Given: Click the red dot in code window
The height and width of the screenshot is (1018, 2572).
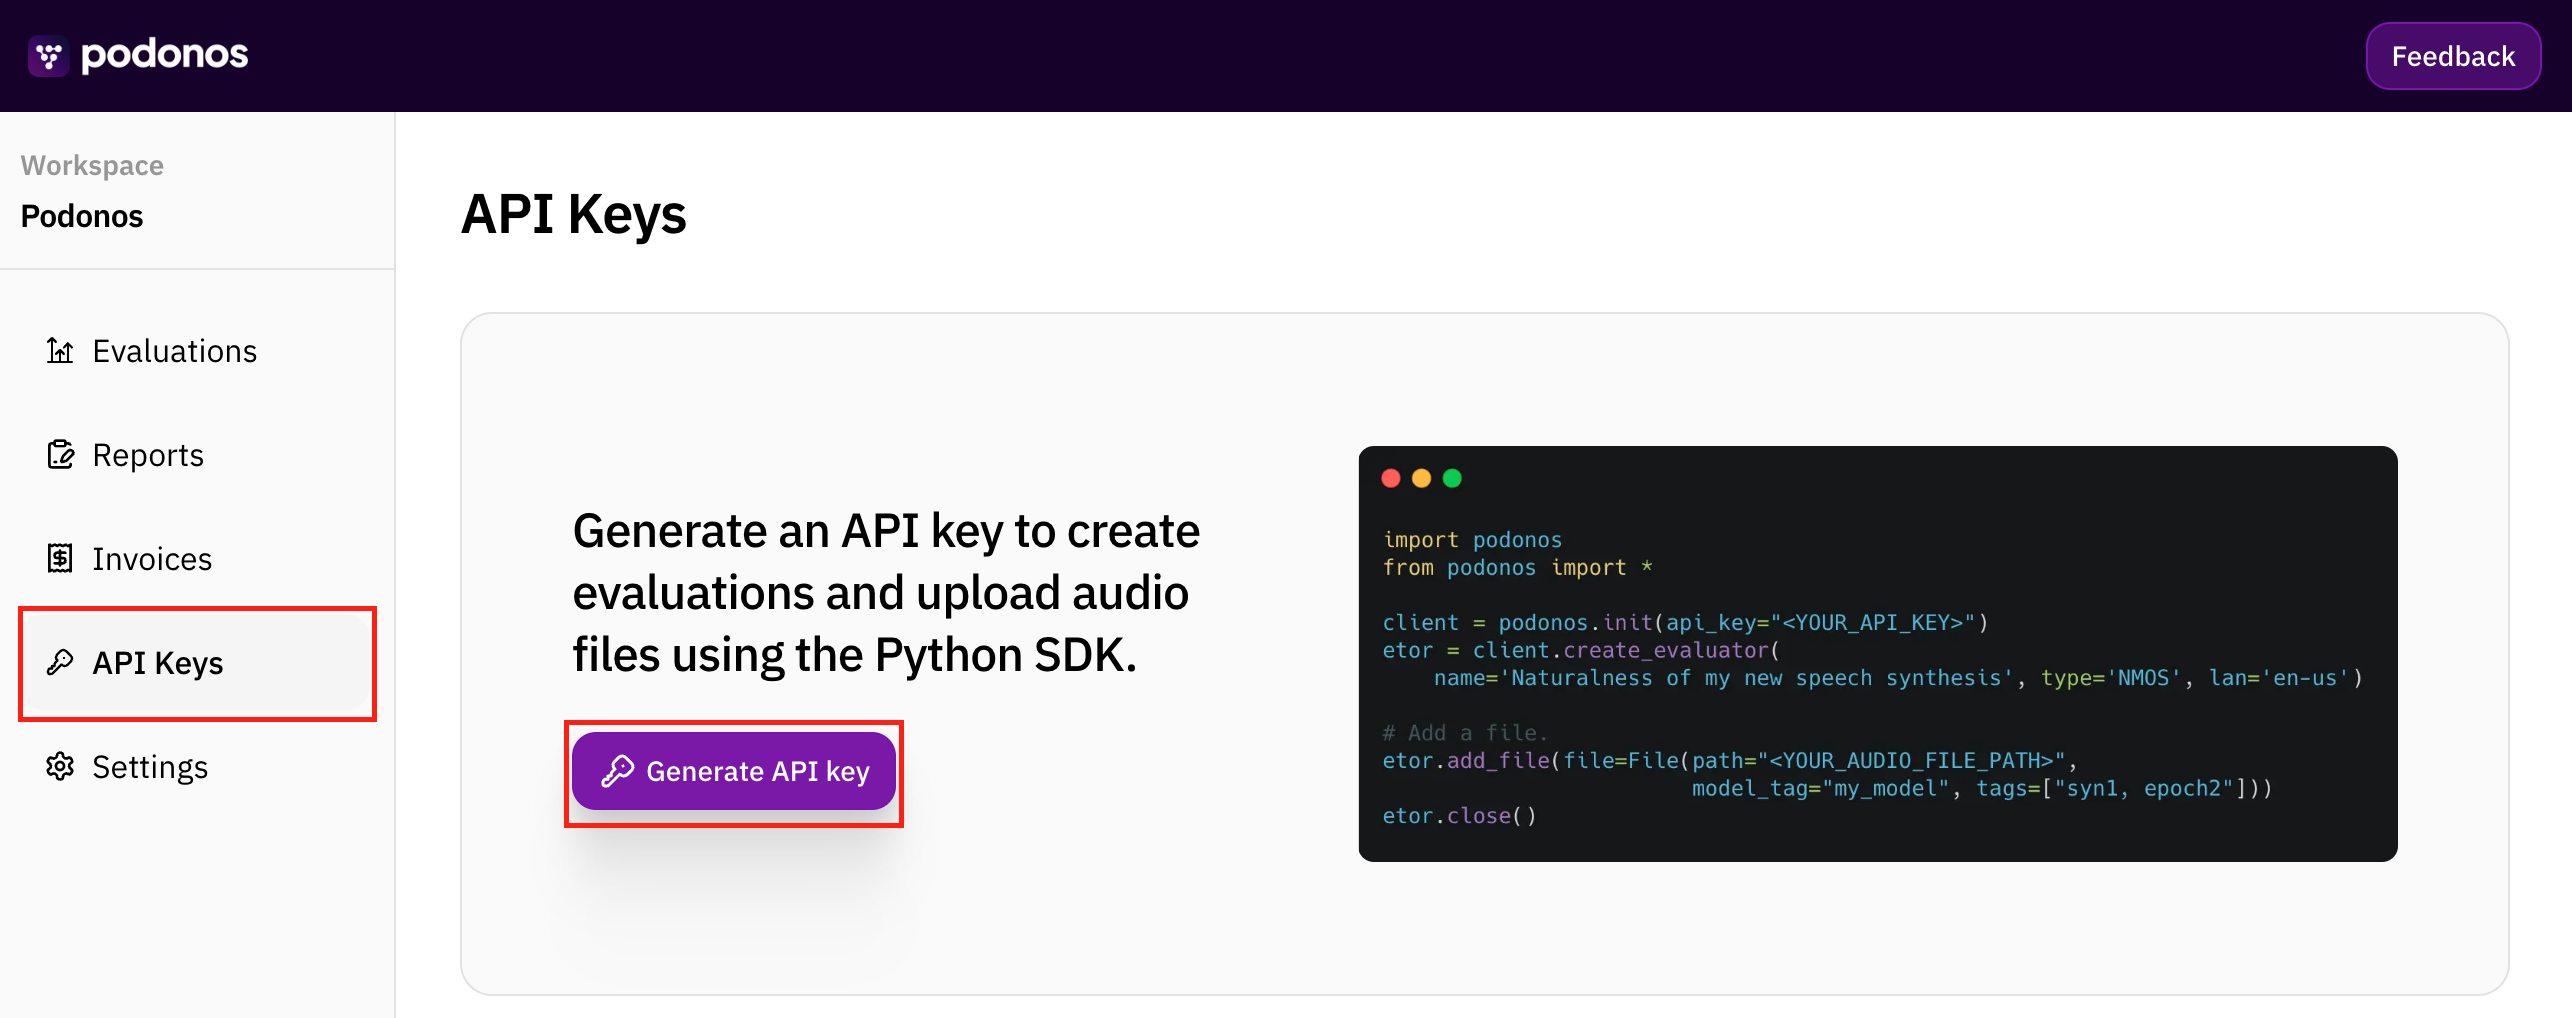Looking at the screenshot, I should click(1390, 478).
